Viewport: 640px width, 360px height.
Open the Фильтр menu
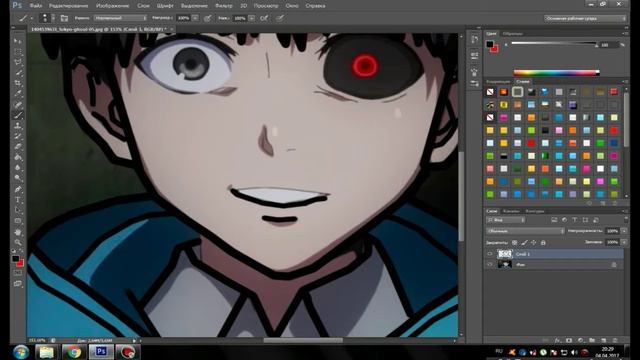[224, 6]
